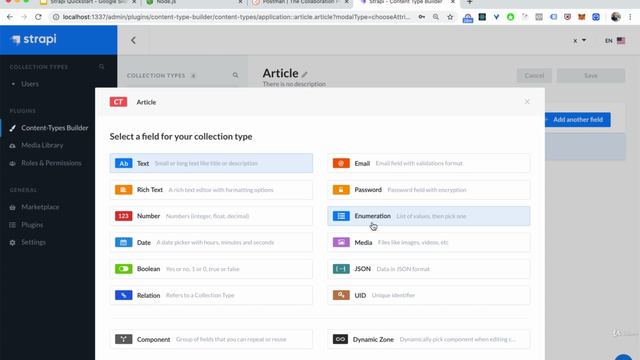Image resolution: width=640 pixels, height=360 pixels.
Task: Open Users collection type
Action: (x=30, y=84)
